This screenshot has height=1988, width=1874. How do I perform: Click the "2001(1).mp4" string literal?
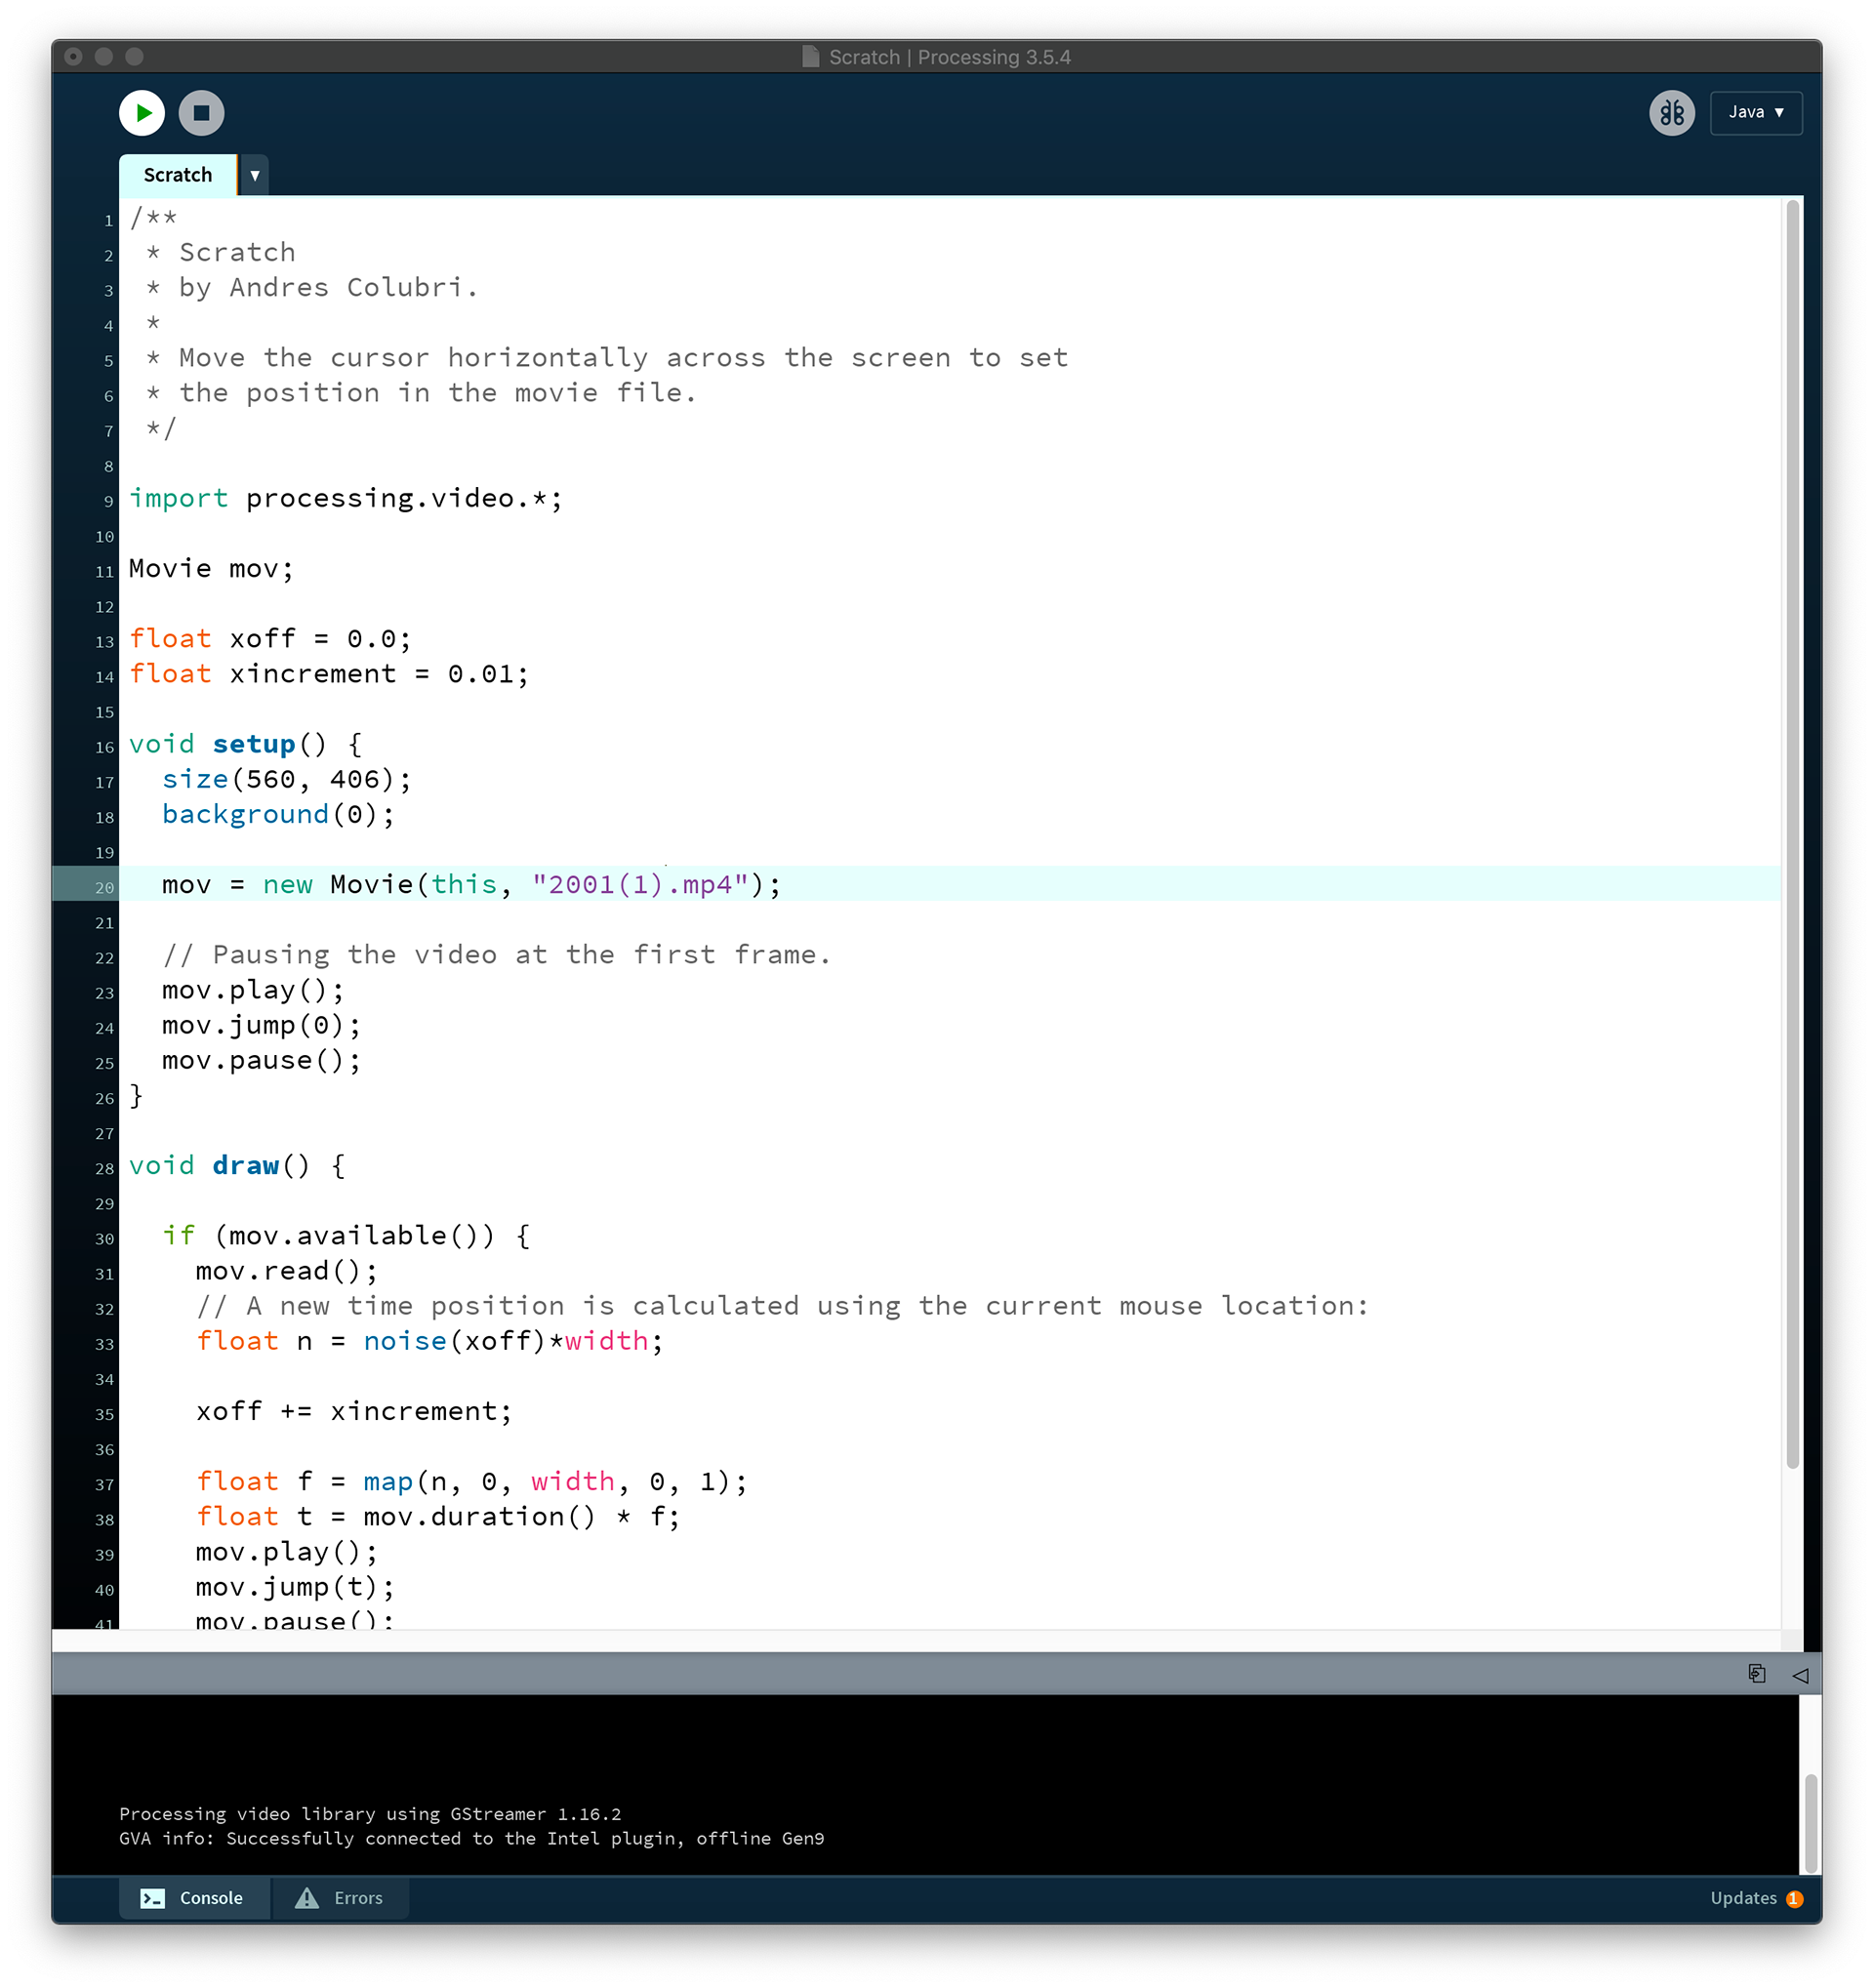640,884
